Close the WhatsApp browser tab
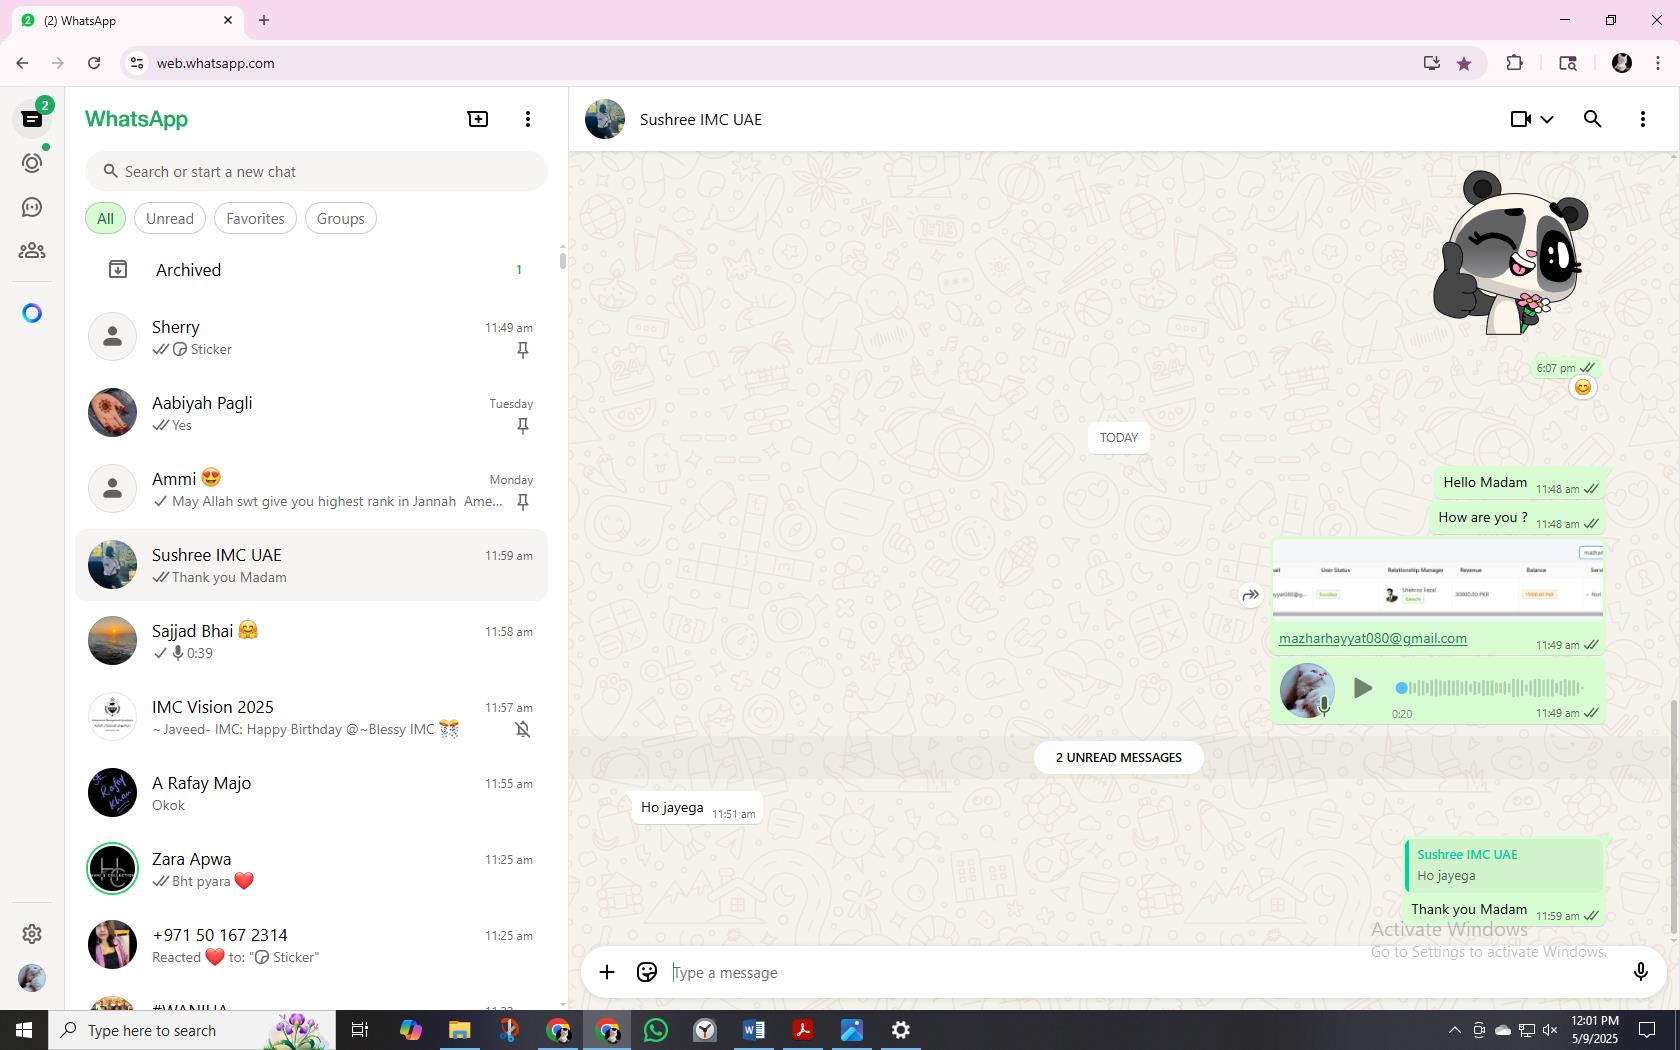 coord(228,20)
